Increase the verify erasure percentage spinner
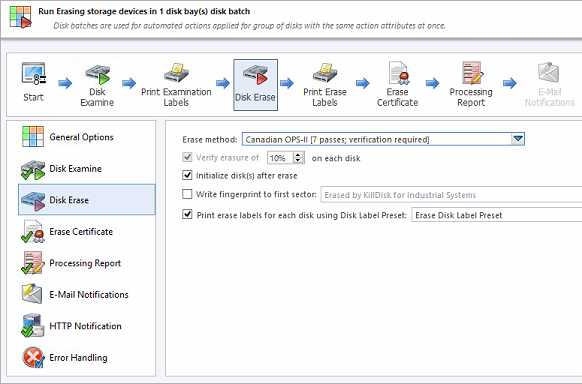The width and height of the screenshot is (582, 384). tap(298, 154)
